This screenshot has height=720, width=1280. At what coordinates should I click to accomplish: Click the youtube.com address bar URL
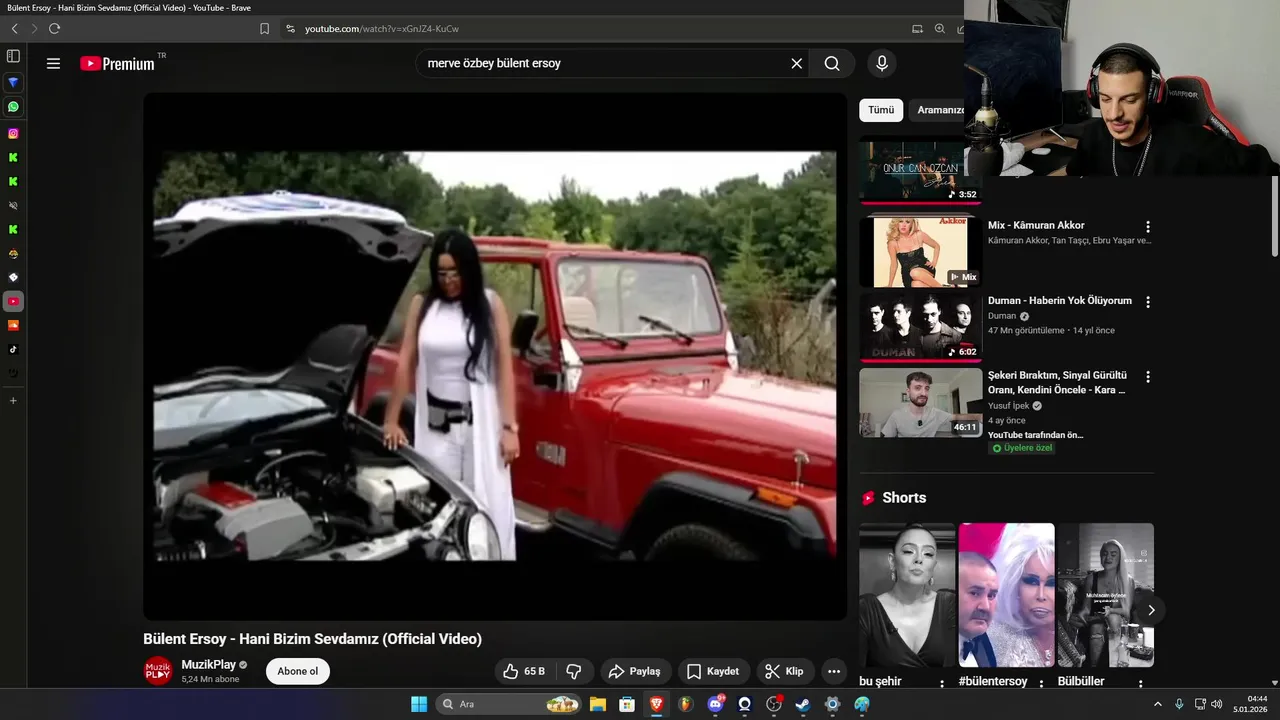[x=382, y=29]
